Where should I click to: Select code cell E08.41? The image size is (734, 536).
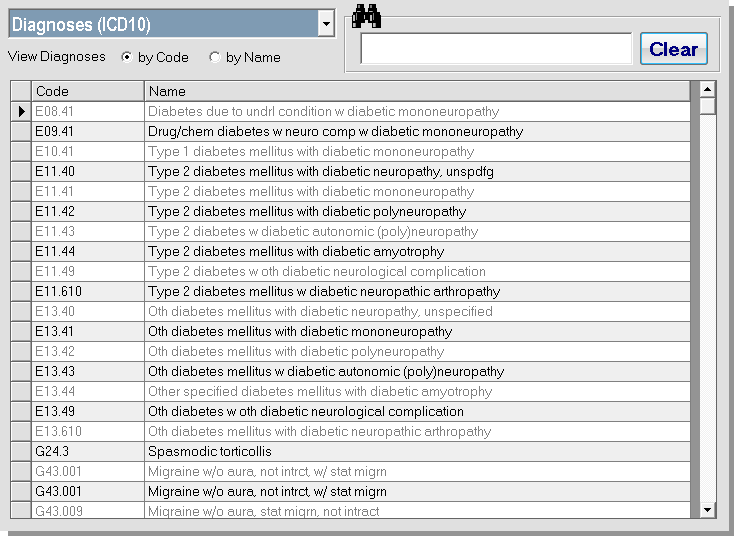coord(88,111)
